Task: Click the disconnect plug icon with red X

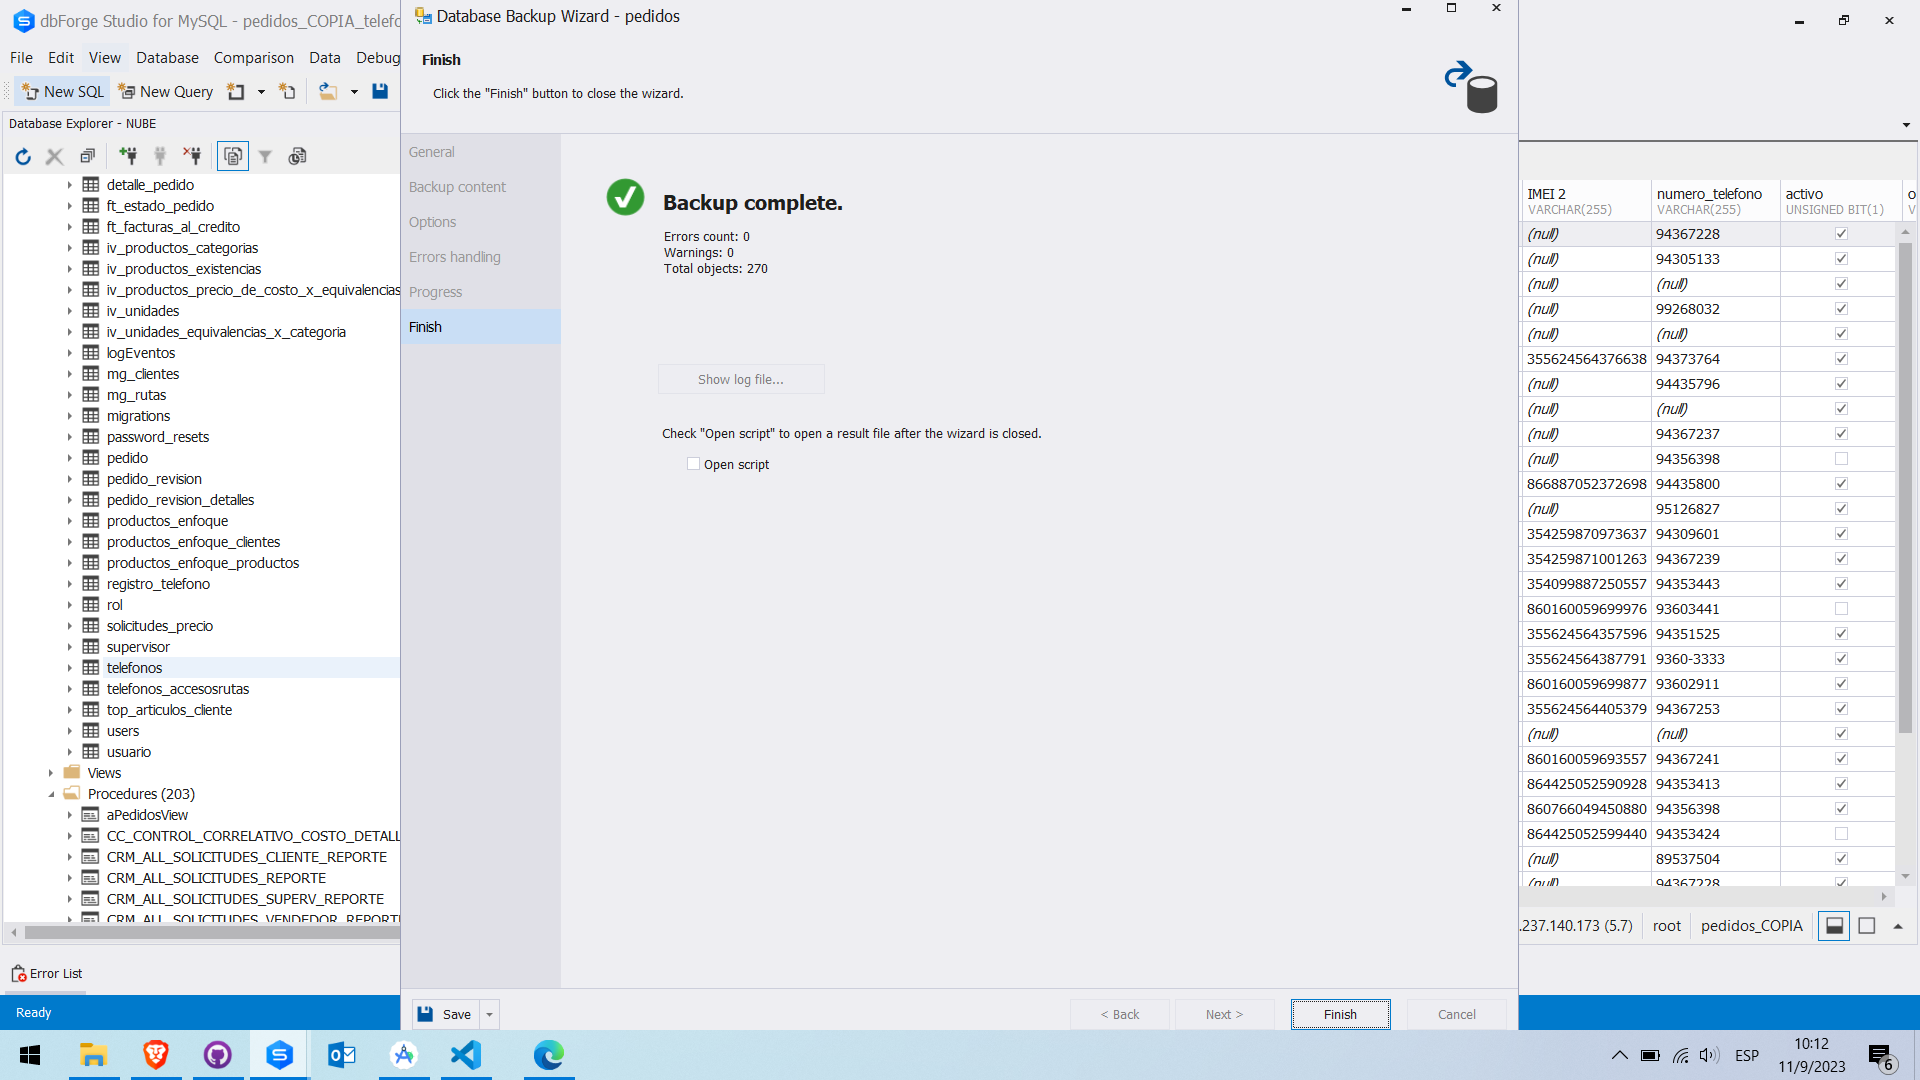Action: coord(192,156)
